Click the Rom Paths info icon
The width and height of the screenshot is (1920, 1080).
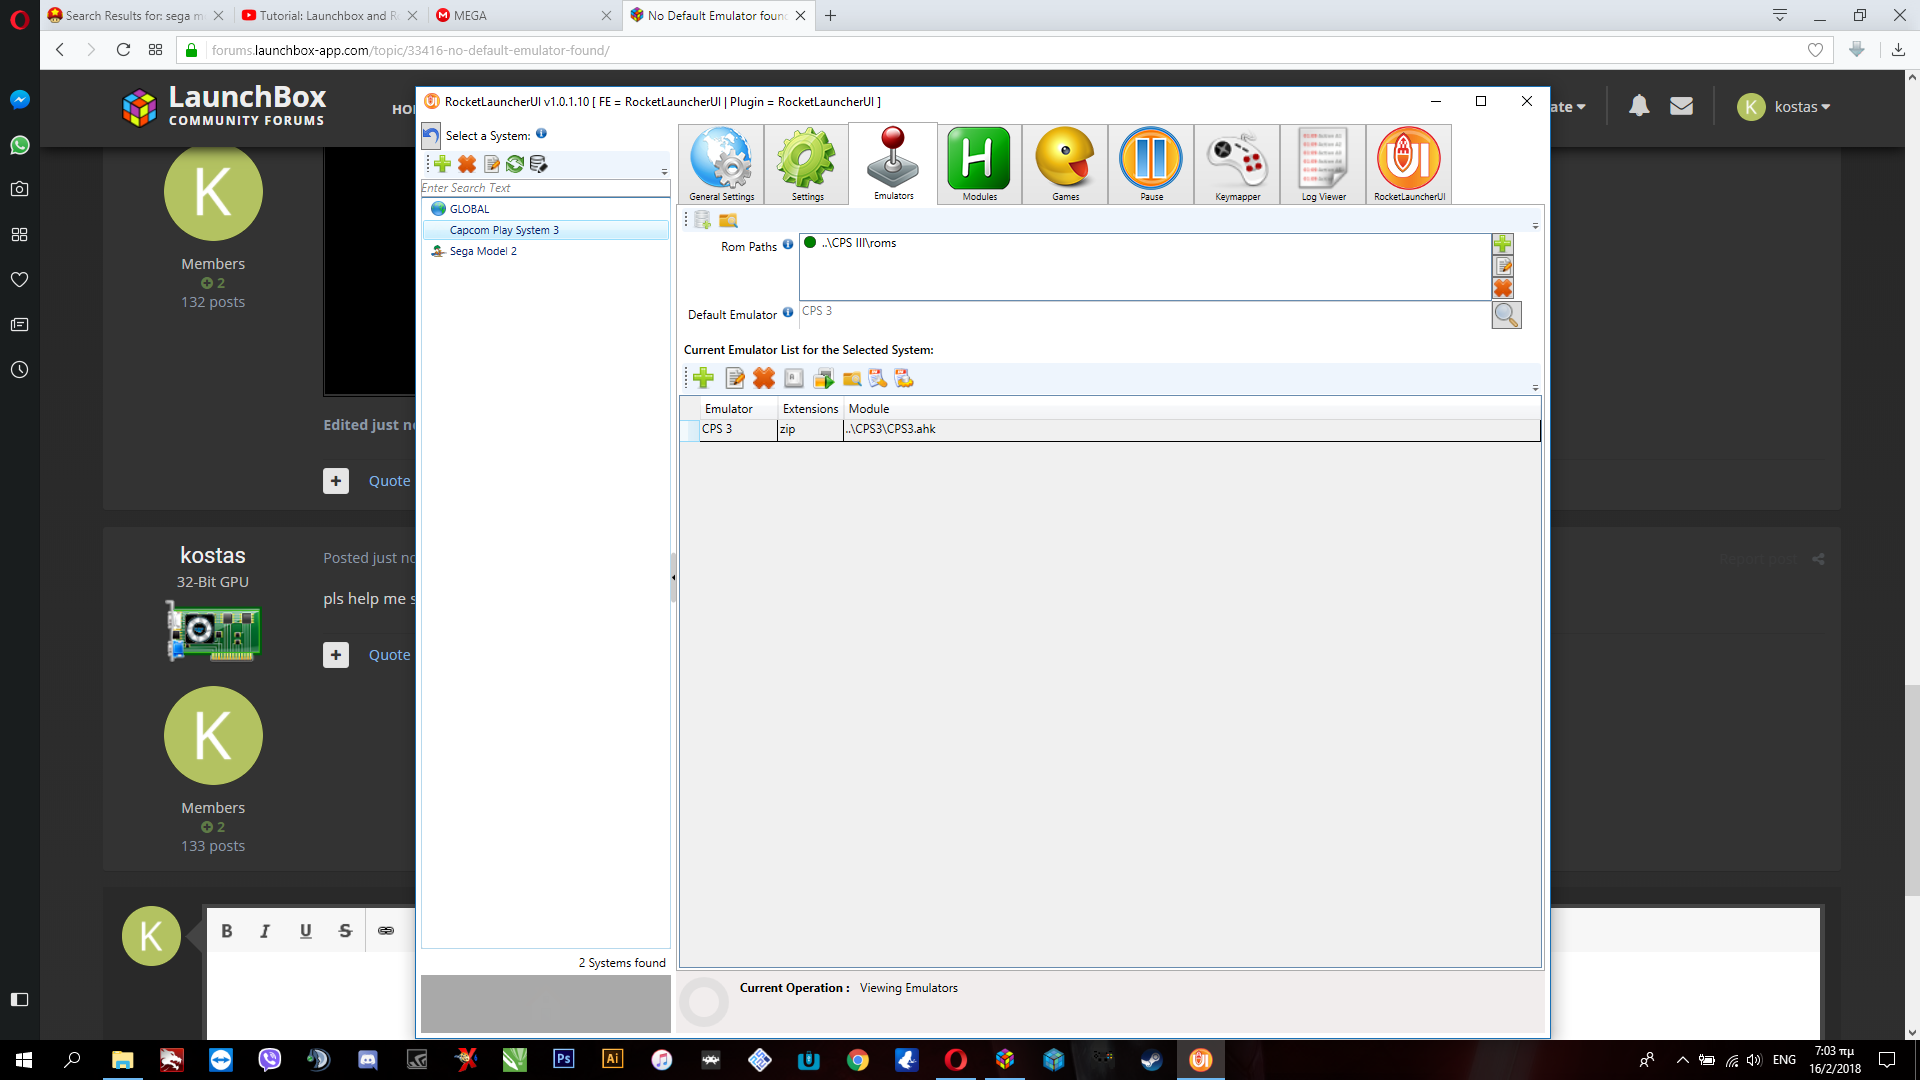tap(788, 244)
